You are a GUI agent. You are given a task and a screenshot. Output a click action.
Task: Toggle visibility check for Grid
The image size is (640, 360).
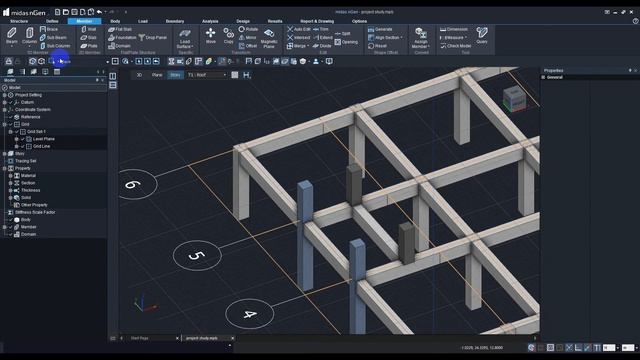coord(11,124)
